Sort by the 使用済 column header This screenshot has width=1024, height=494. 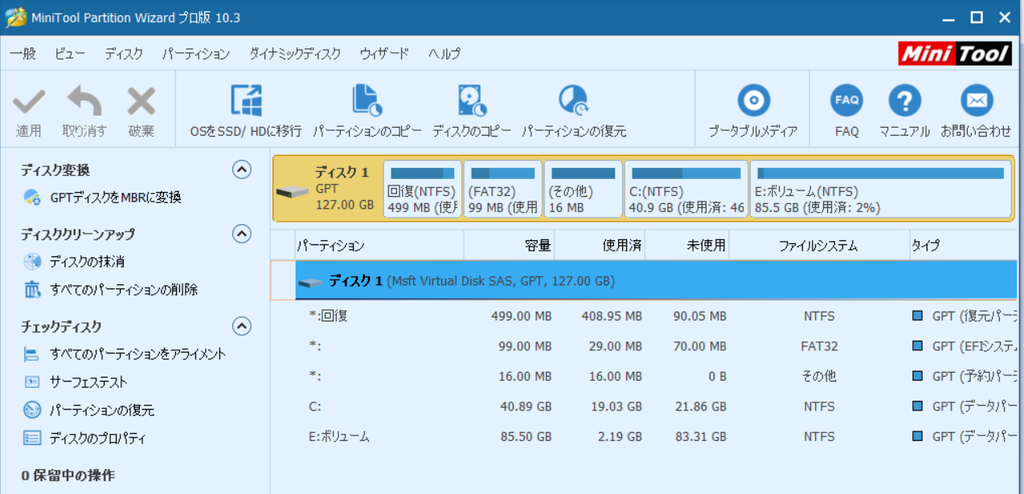[x=599, y=246]
